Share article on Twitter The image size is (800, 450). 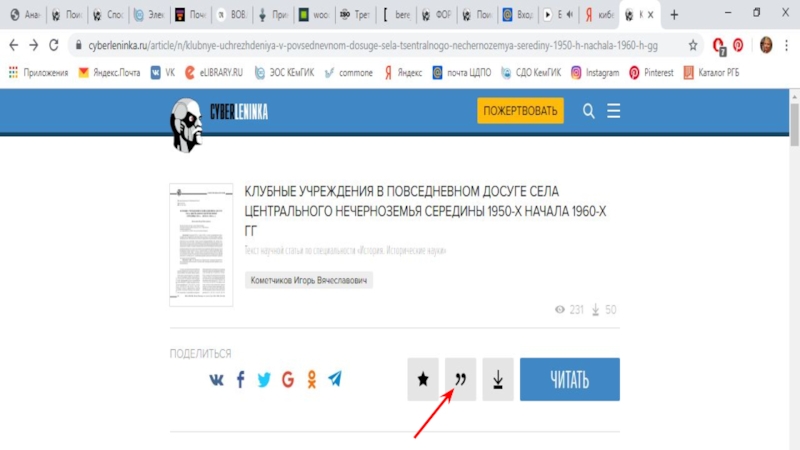coord(264,380)
